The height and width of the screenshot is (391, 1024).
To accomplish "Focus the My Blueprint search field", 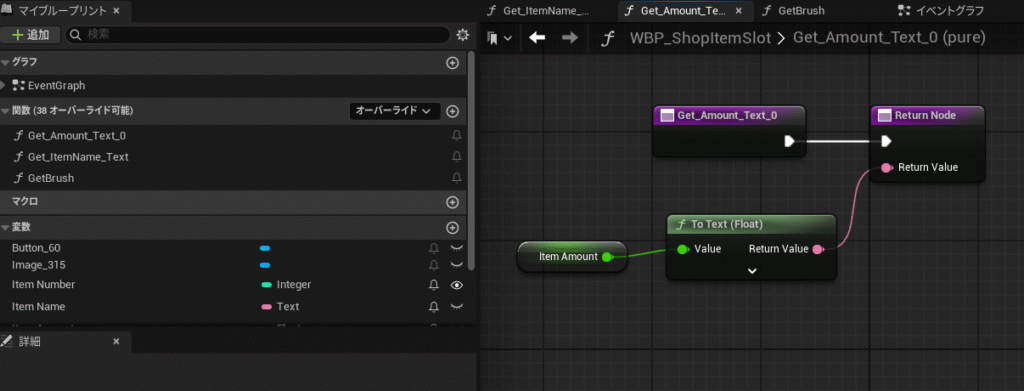I will [x=258, y=35].
